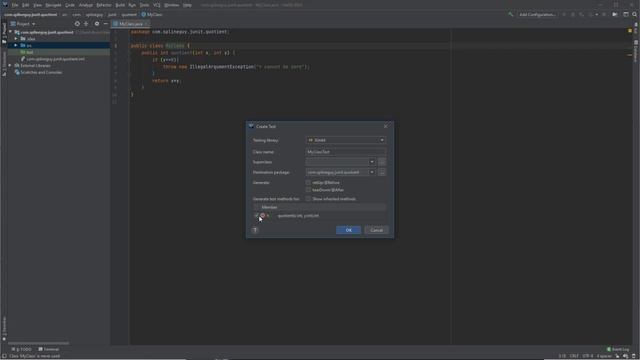Toggle the quotient method checkbox
The height and width of the screenshot is (360, 640).
click(256, 216)
